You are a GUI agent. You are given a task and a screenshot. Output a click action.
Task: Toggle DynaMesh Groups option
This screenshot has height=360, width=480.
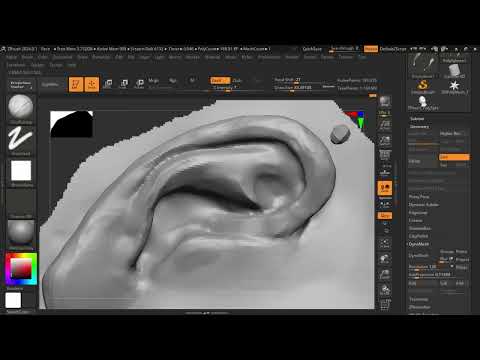[447, 252]
